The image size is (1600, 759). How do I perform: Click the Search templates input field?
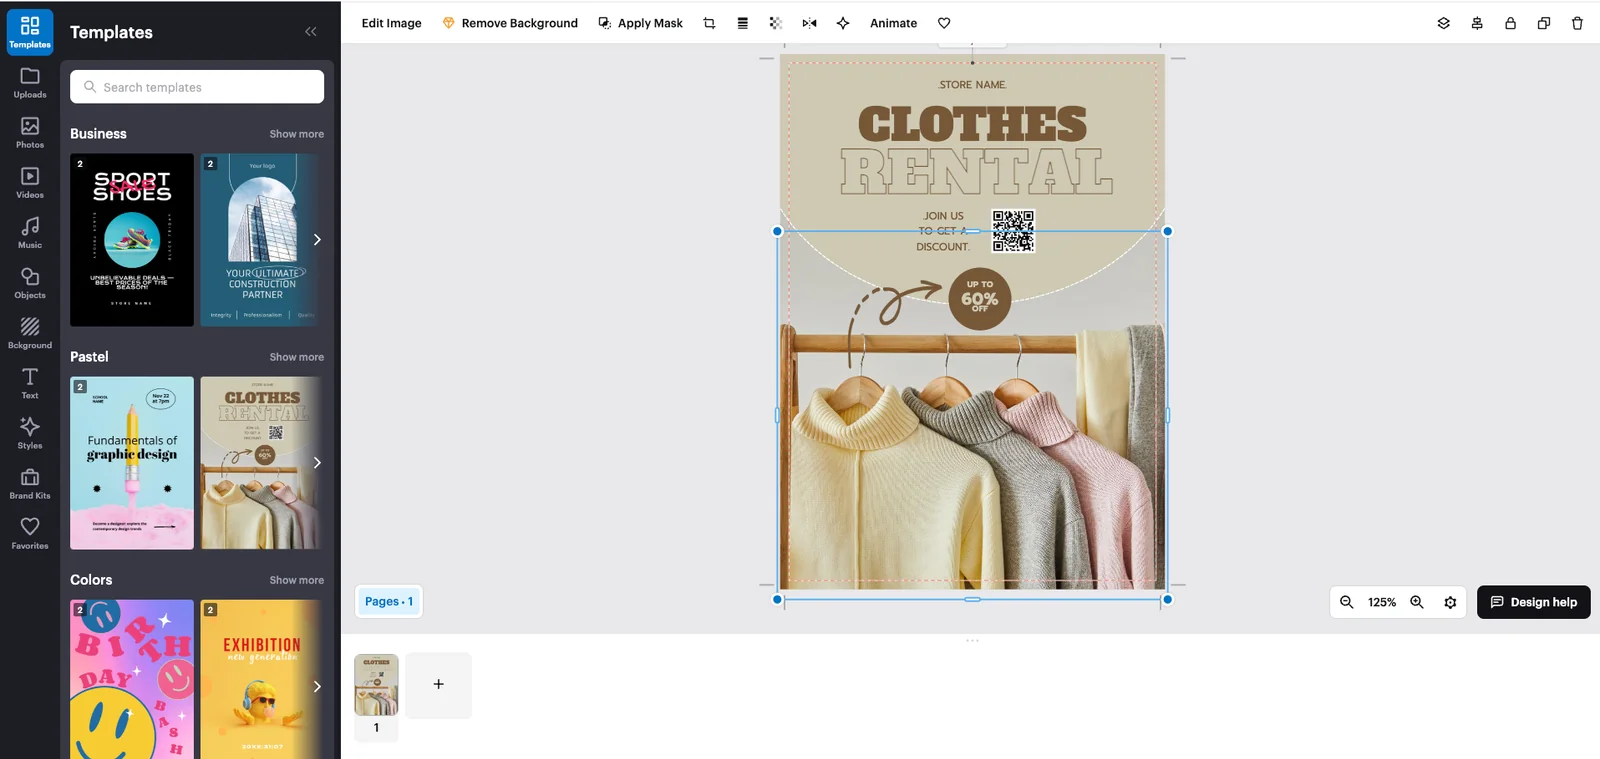(x=197, y=87)
